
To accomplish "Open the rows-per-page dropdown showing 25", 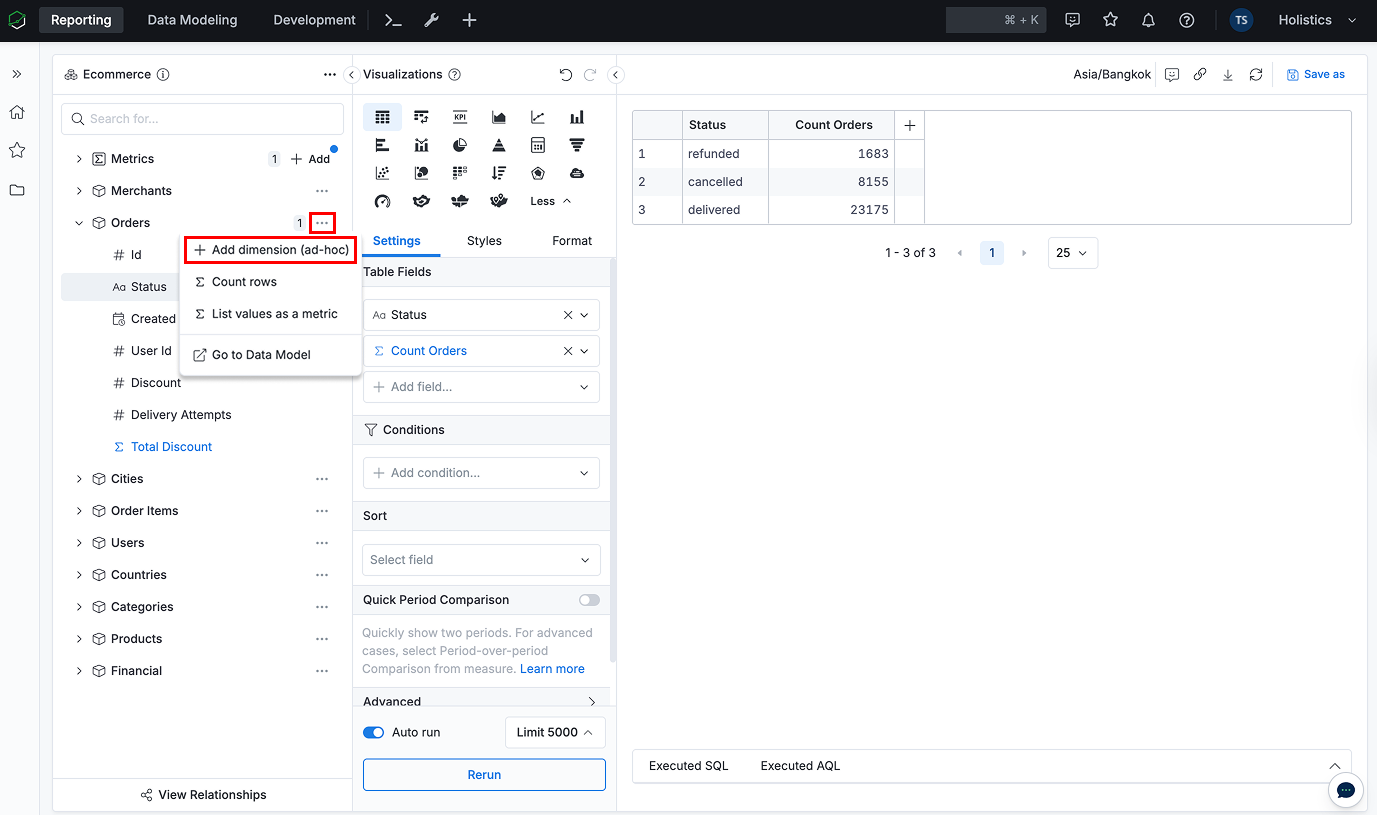I will 1072,253.
